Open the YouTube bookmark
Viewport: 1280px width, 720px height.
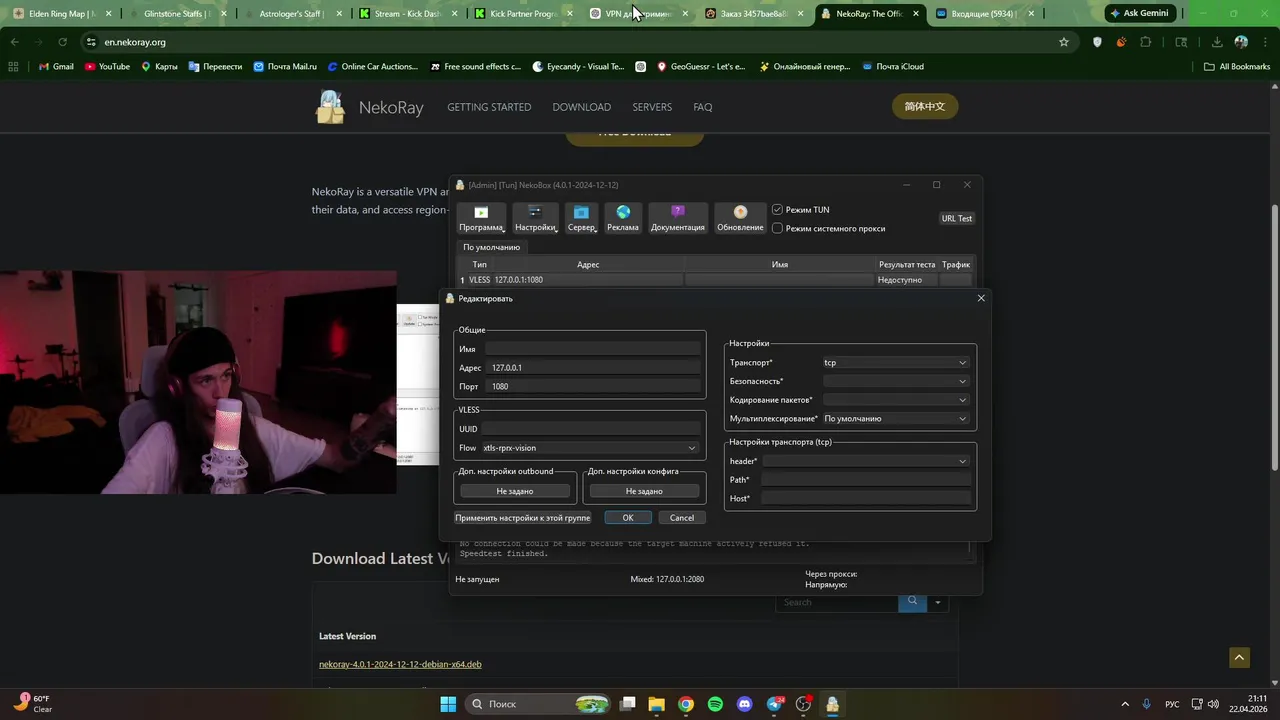point(107,66)
